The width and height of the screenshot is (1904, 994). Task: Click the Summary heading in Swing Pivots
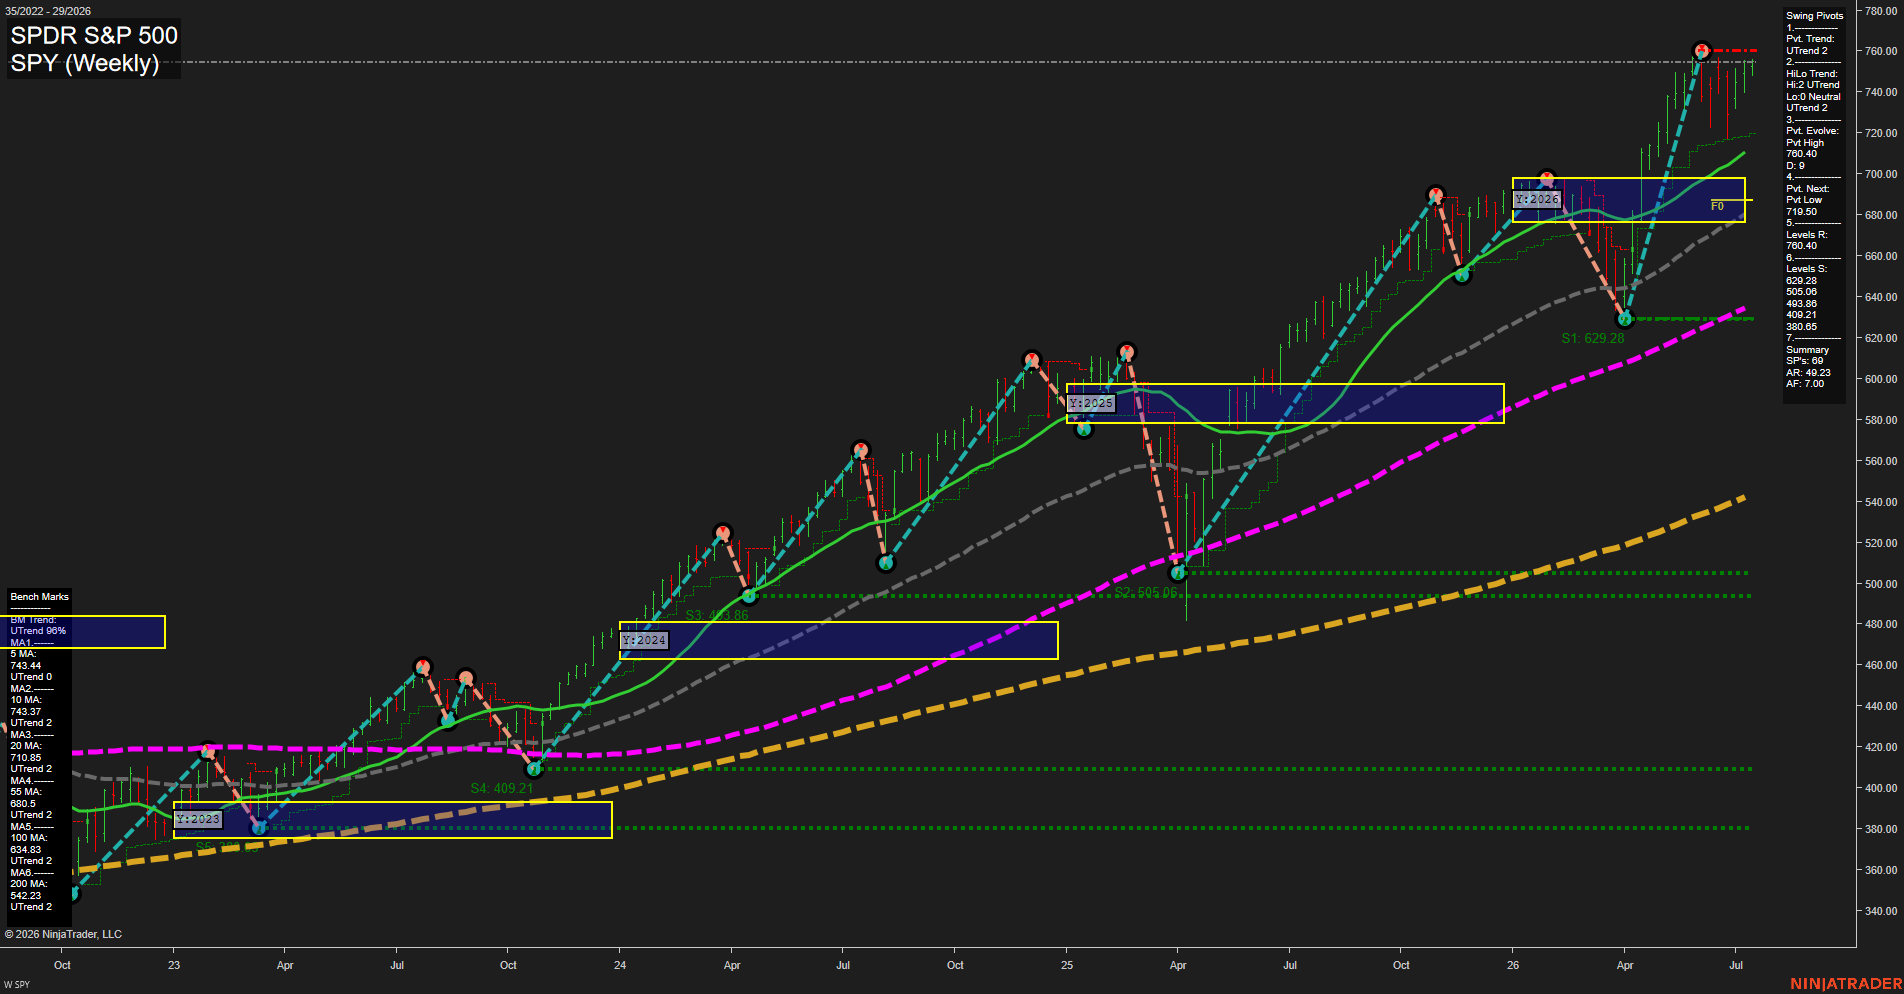pyautogui.click(x=1807, y=350)
